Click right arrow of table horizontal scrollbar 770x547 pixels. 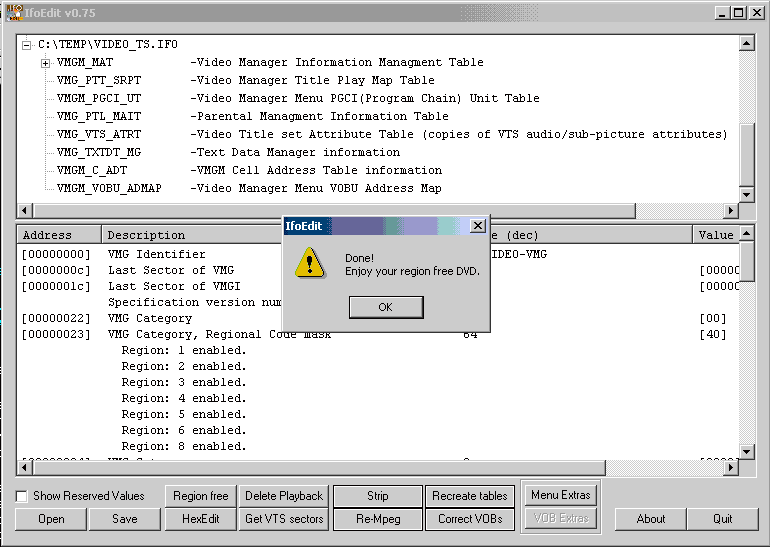tap(731, 467)
